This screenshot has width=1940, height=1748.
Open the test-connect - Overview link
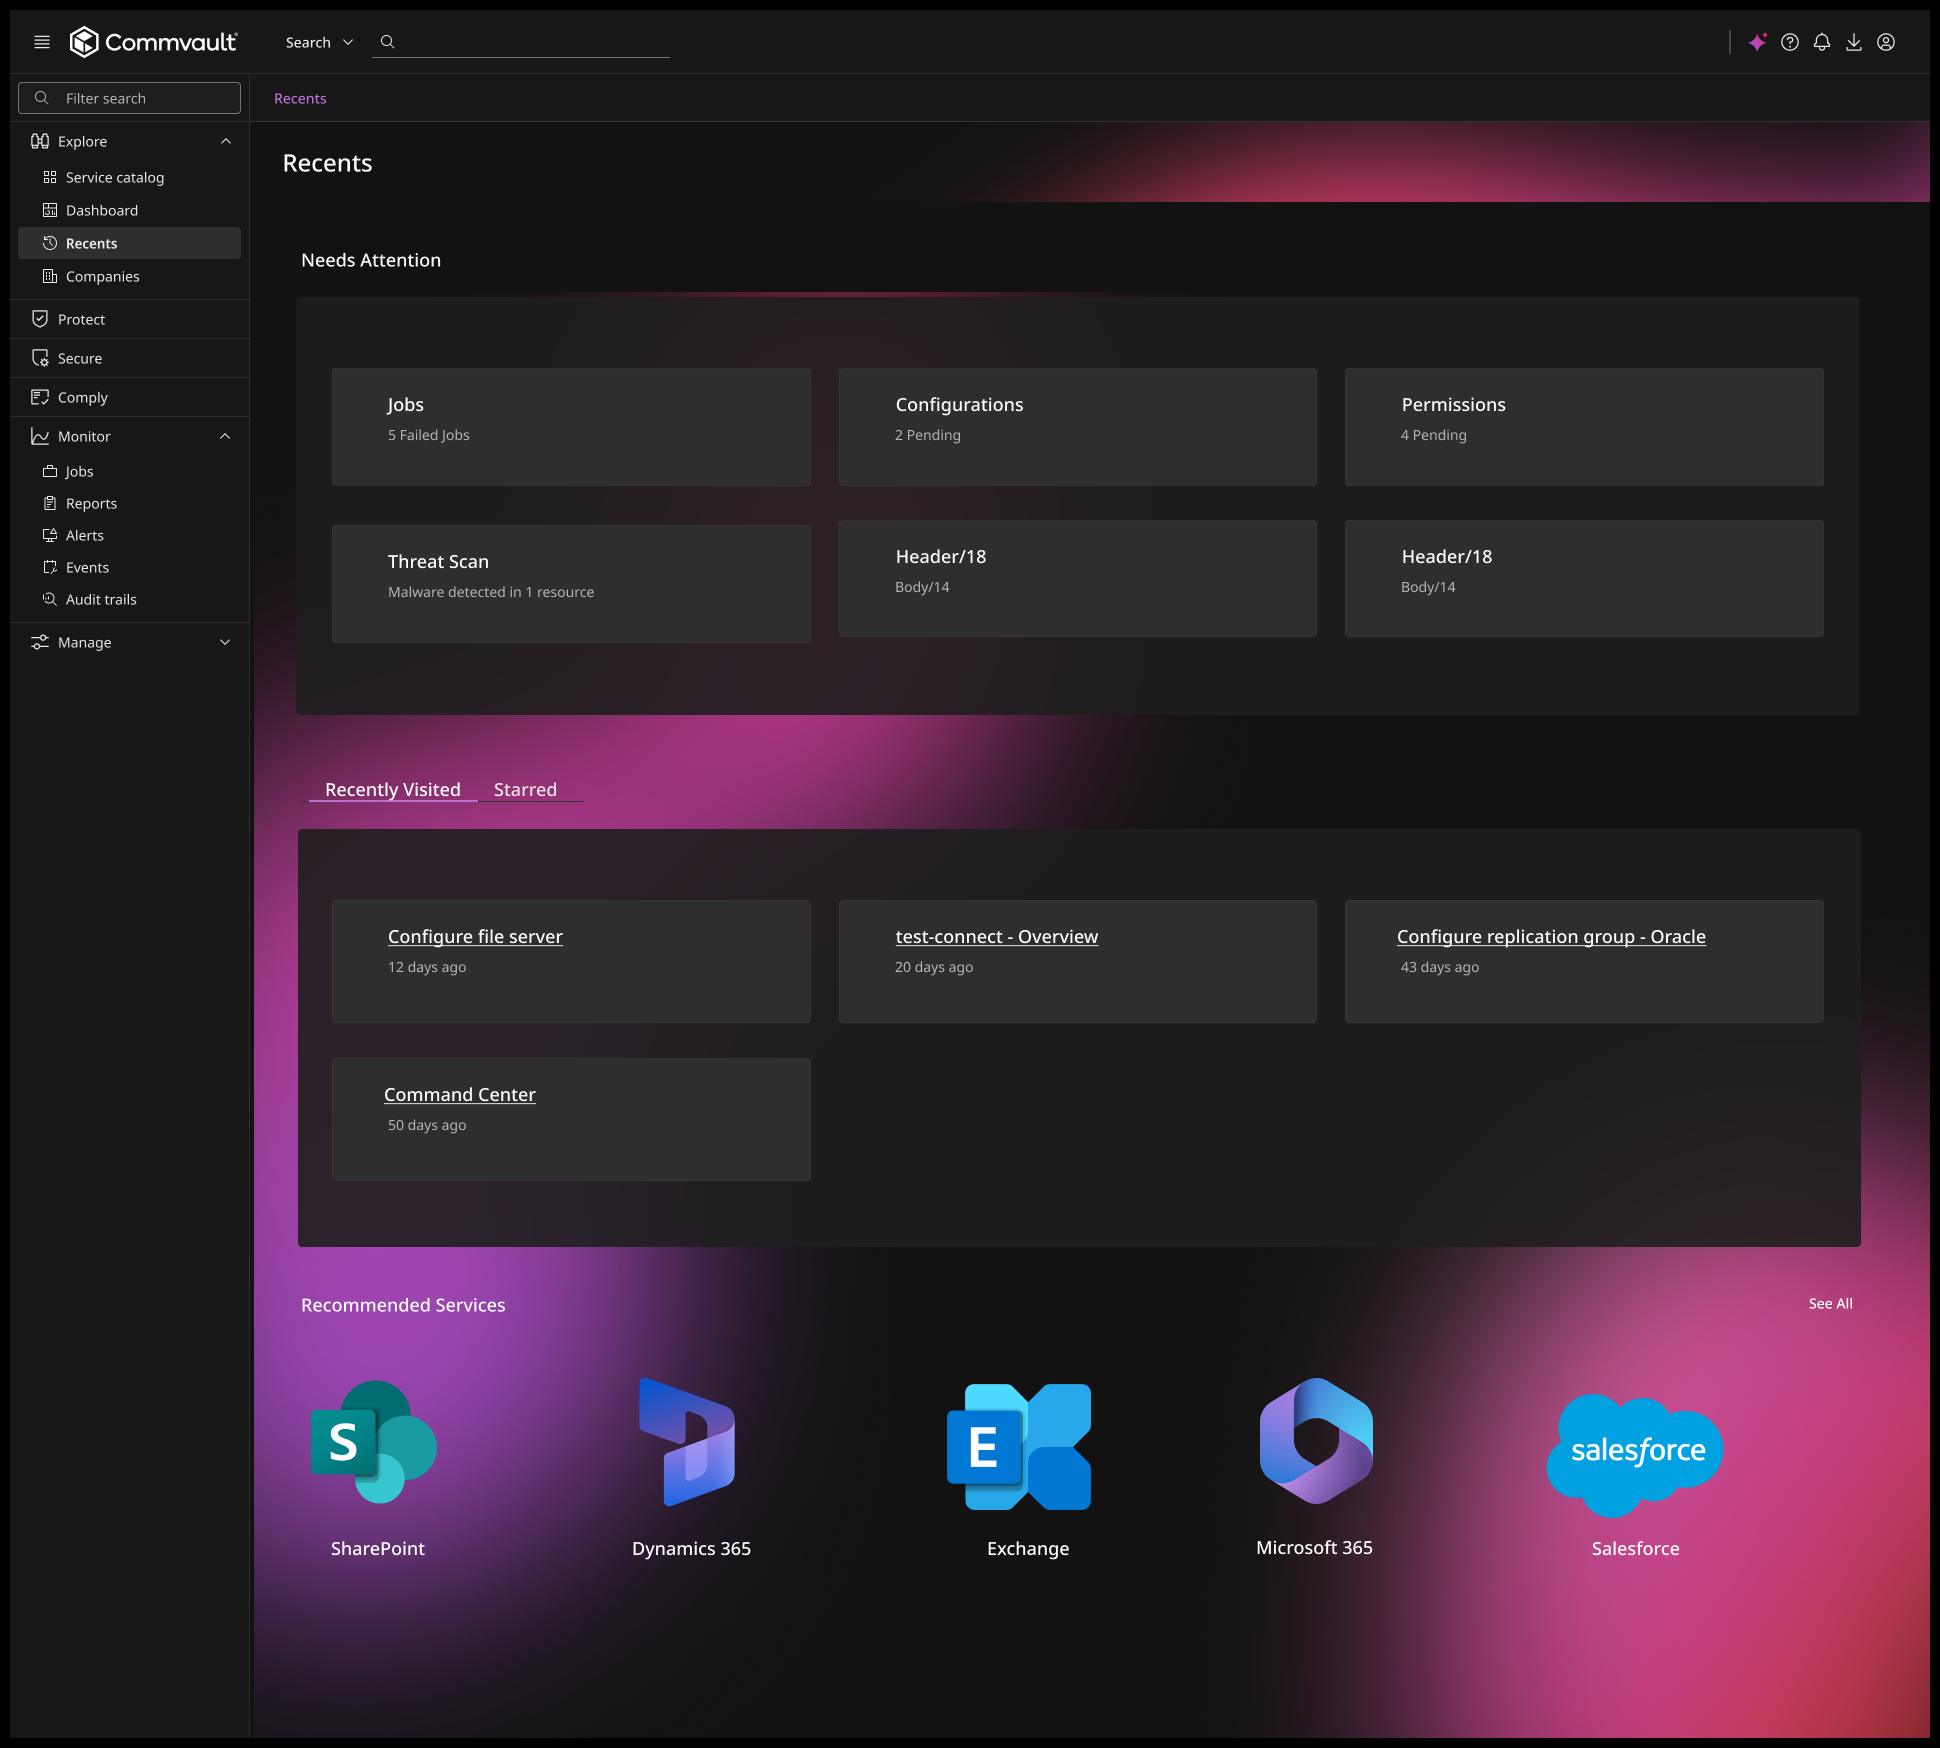(x=997, y=936)
